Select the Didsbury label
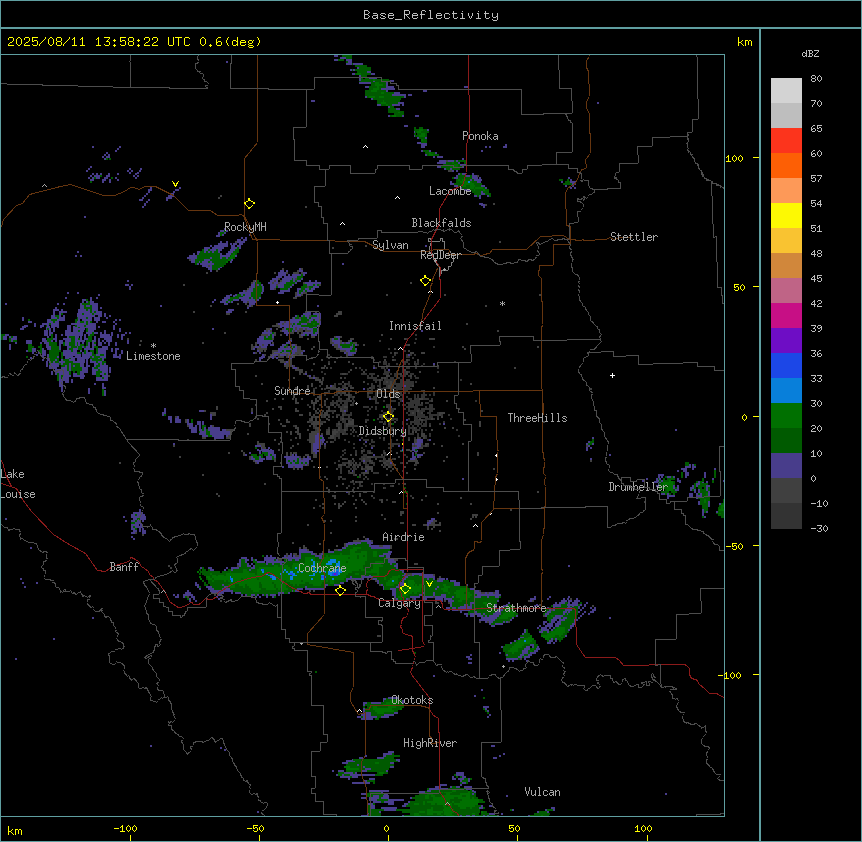 pos(383,431)
